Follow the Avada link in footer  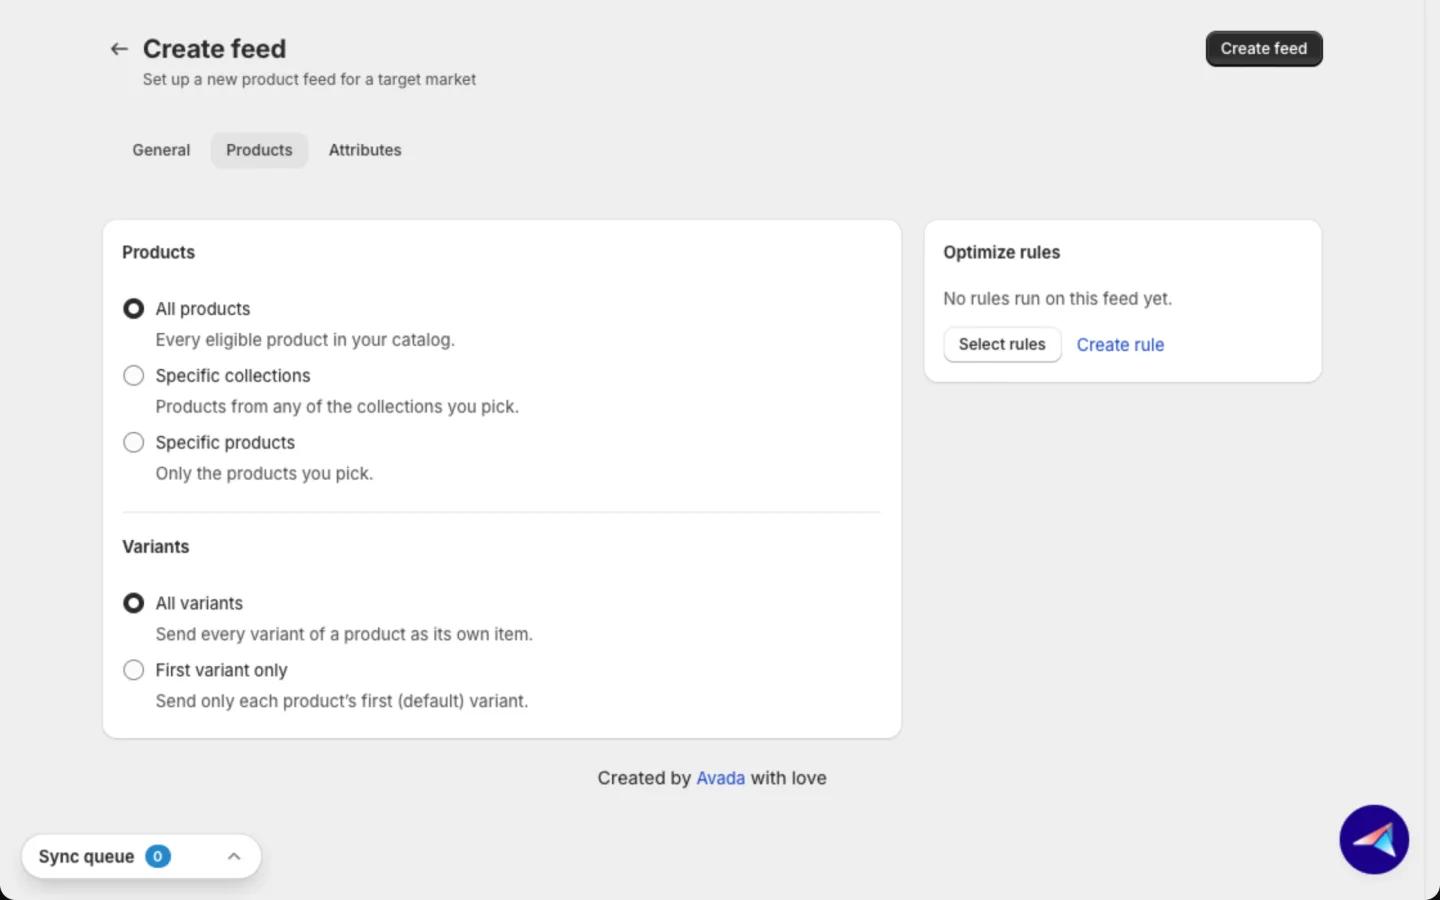pos(720,778)
